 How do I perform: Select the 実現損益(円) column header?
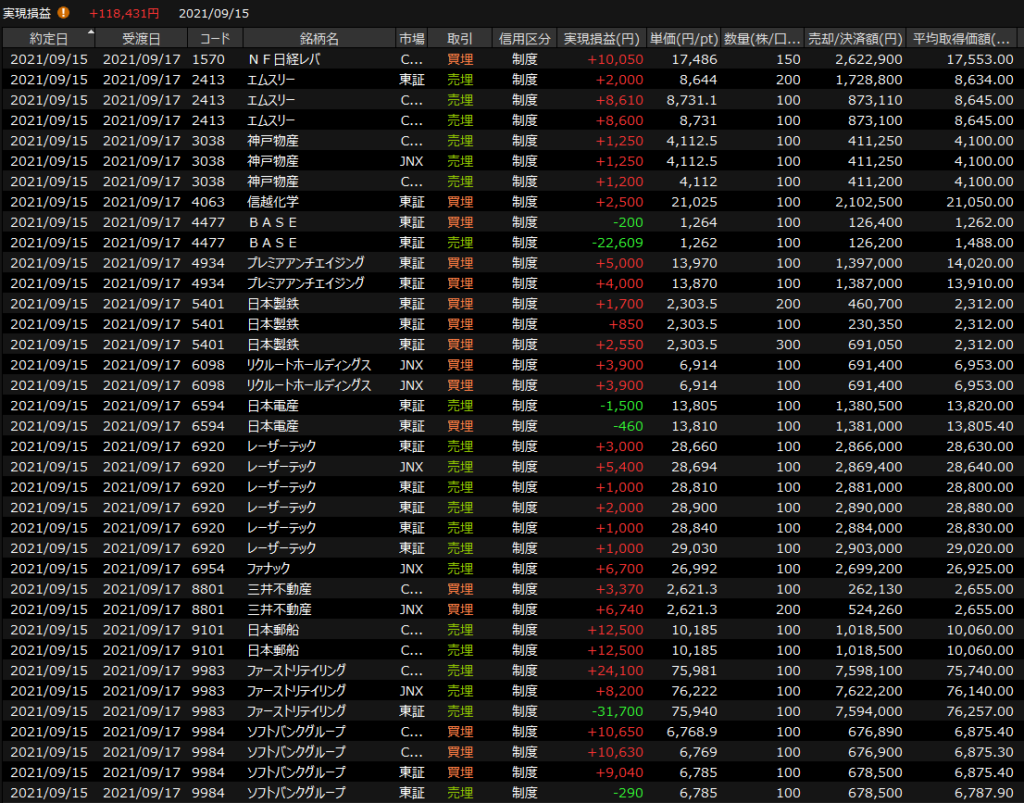pos(601,39)
